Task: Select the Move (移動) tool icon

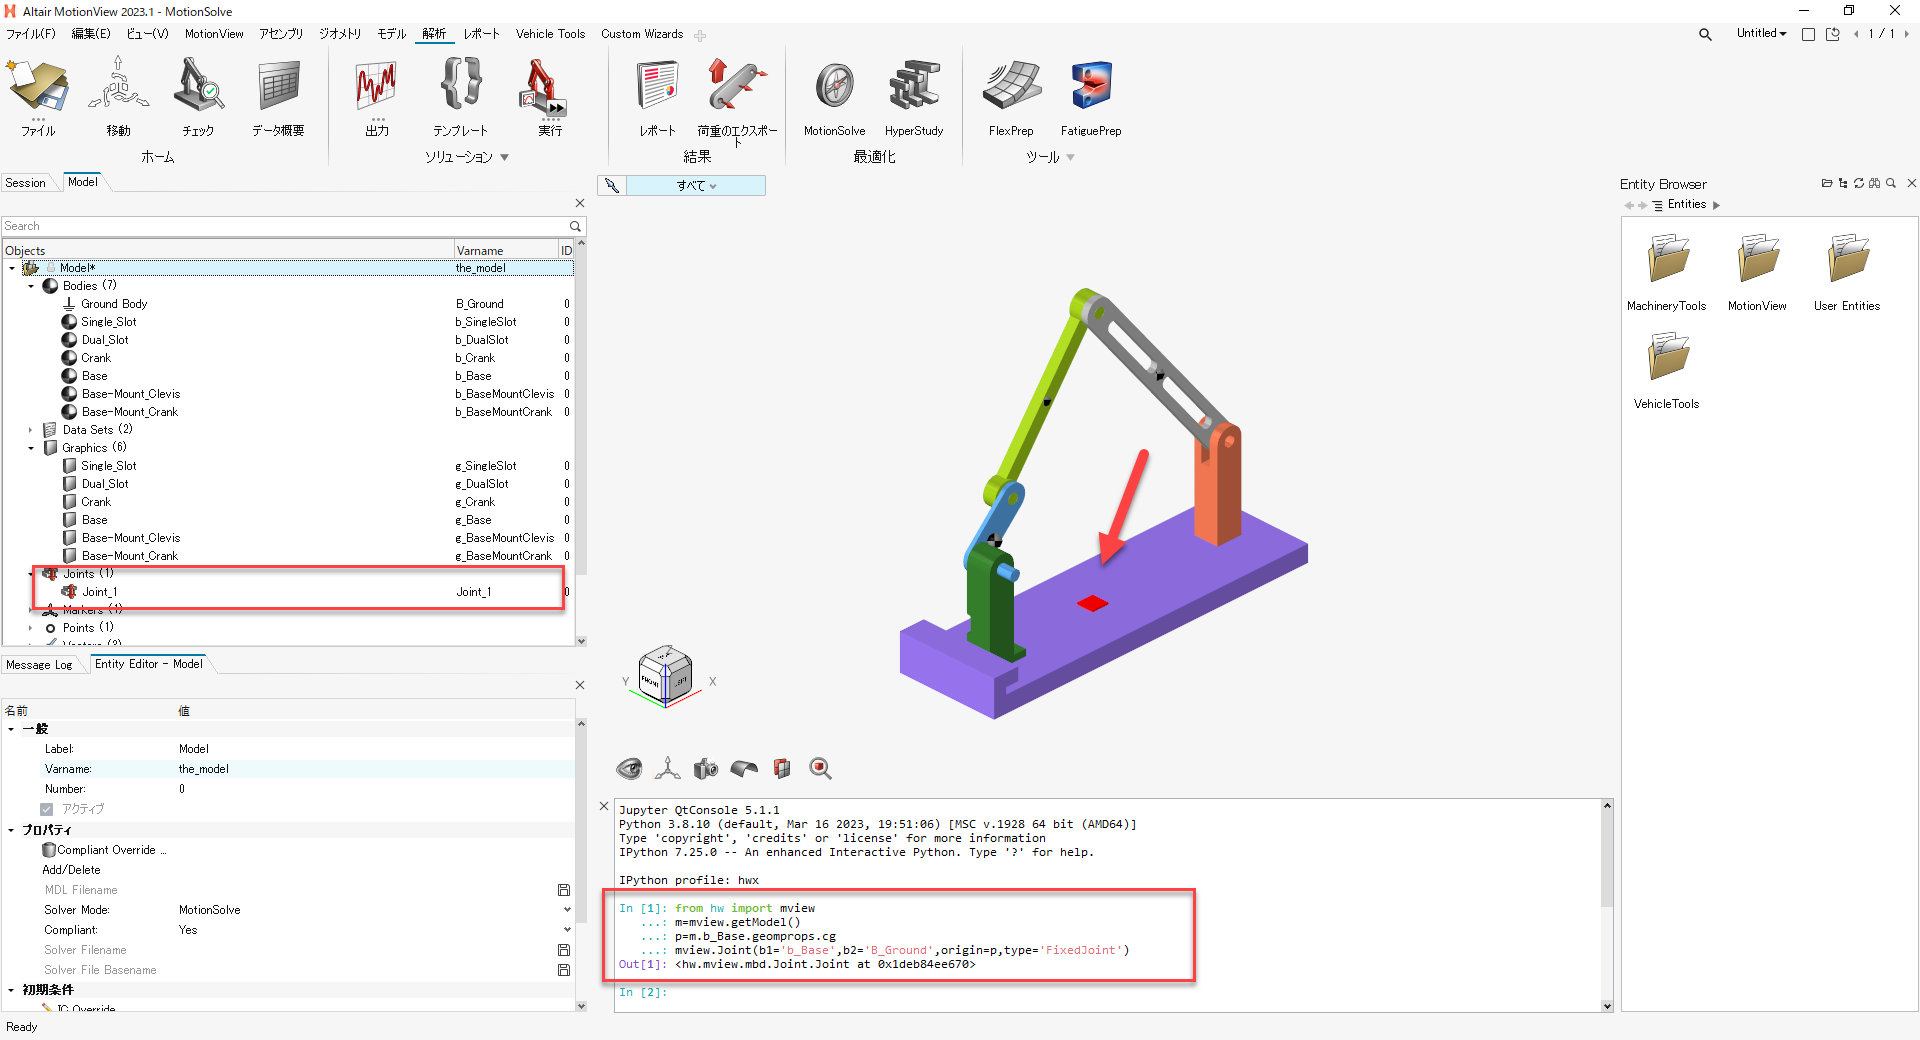Action: click(x=118, y=86)
